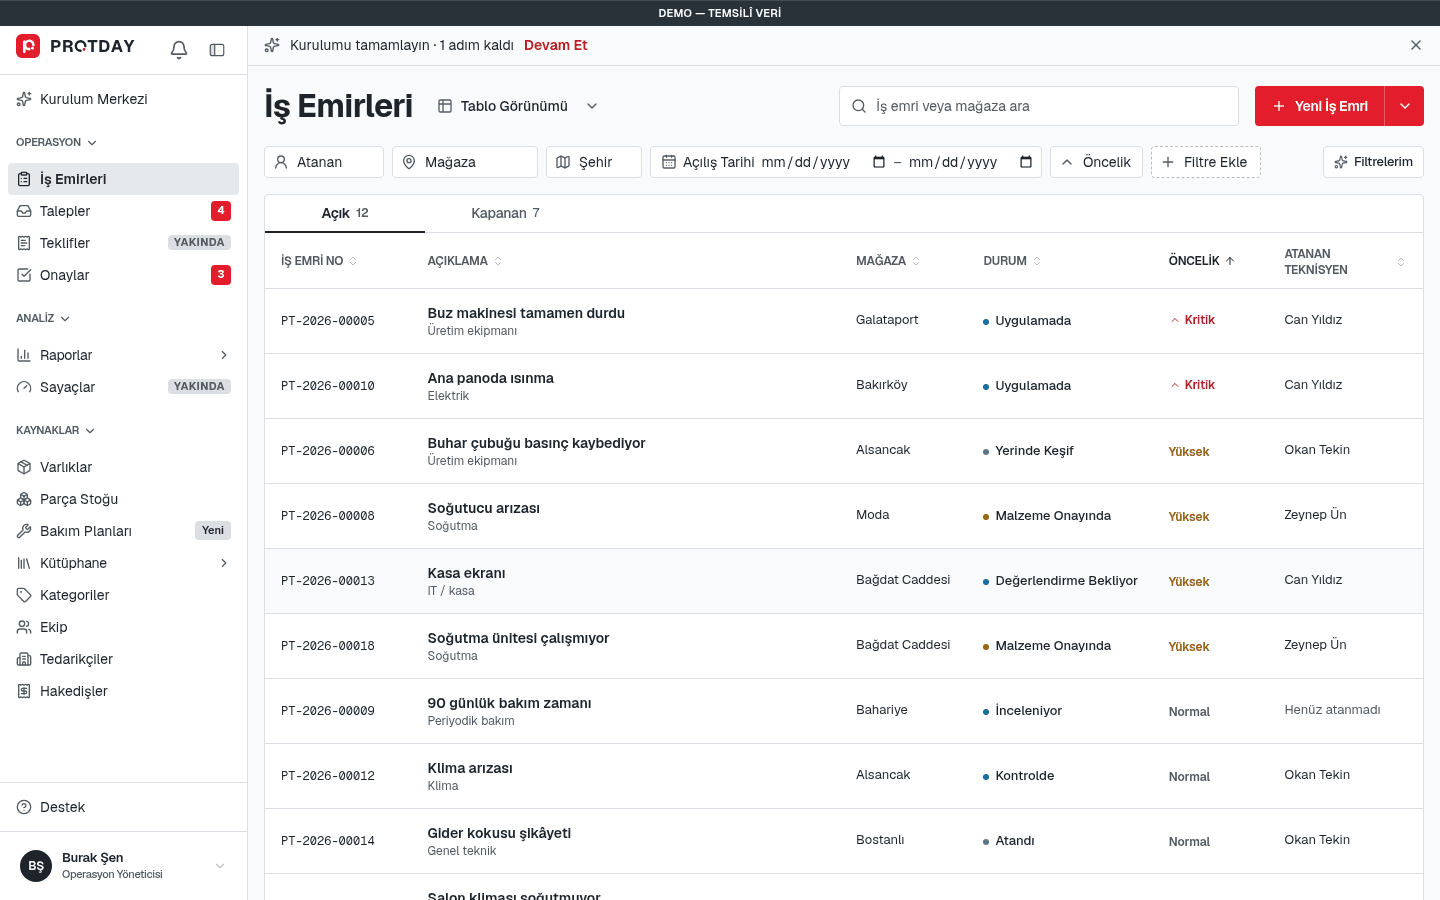The image size is (1440, 900).
Task: Select the Açık tab
Action: click(345, 213)
